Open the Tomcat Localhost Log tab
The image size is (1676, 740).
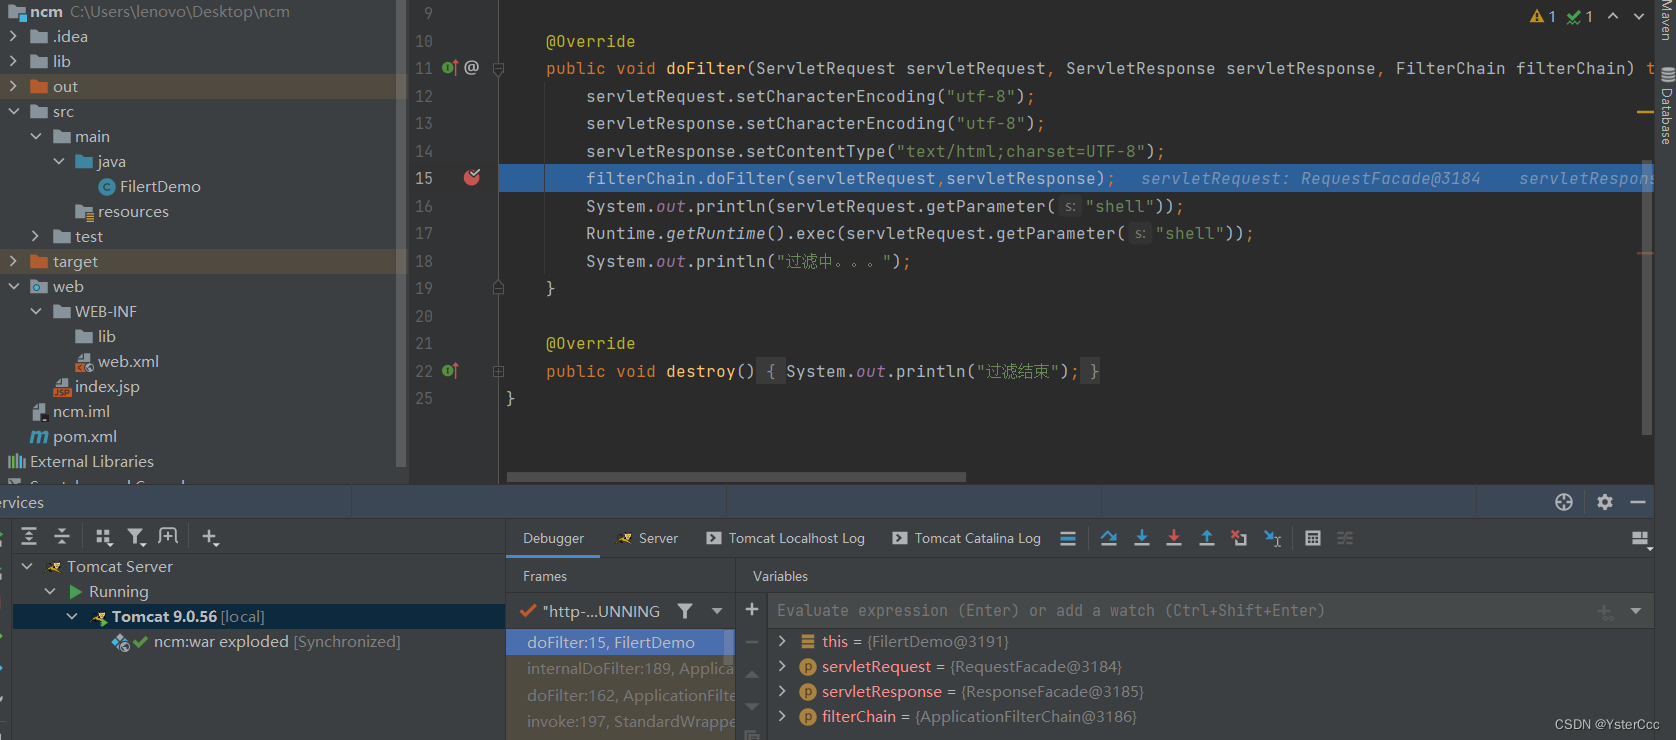[786, 538]
